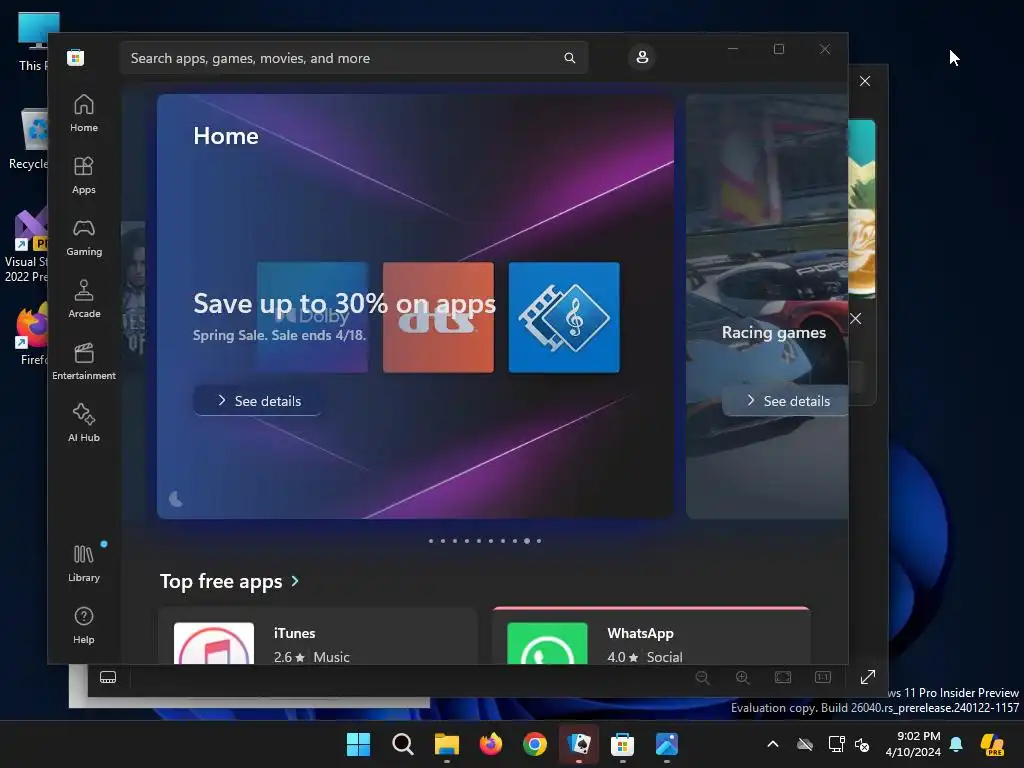This screenshot has width=1024, height=768.
Task: Switch to Microsoft Store on taskbar
Action: tap(622, 744)
